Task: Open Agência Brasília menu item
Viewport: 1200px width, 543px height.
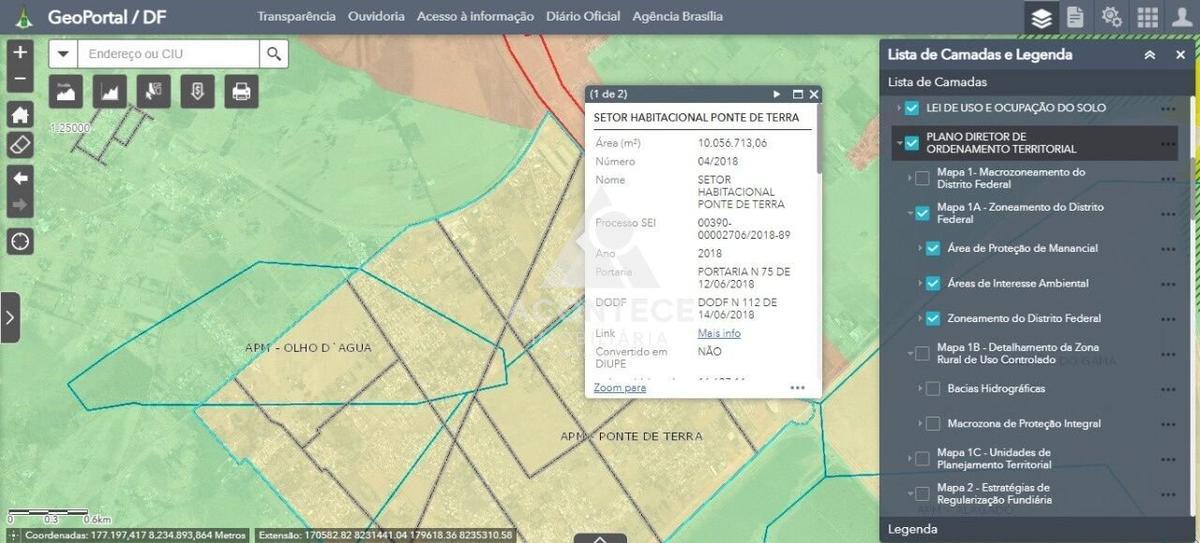Action: tap(678, 17)
